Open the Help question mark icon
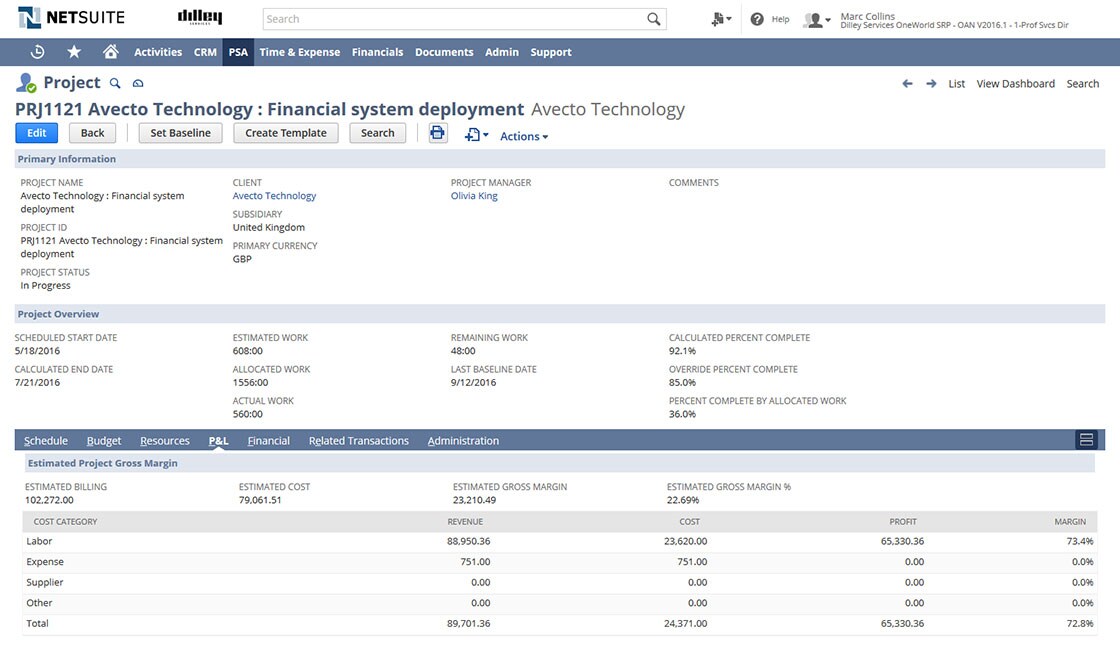The height and width of the screenshot is (651, 1120). pos(757,19)
